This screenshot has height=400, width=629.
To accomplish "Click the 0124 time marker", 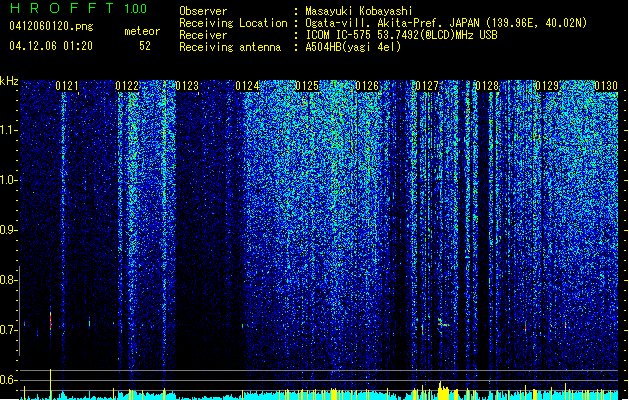I will click(248, 86).
